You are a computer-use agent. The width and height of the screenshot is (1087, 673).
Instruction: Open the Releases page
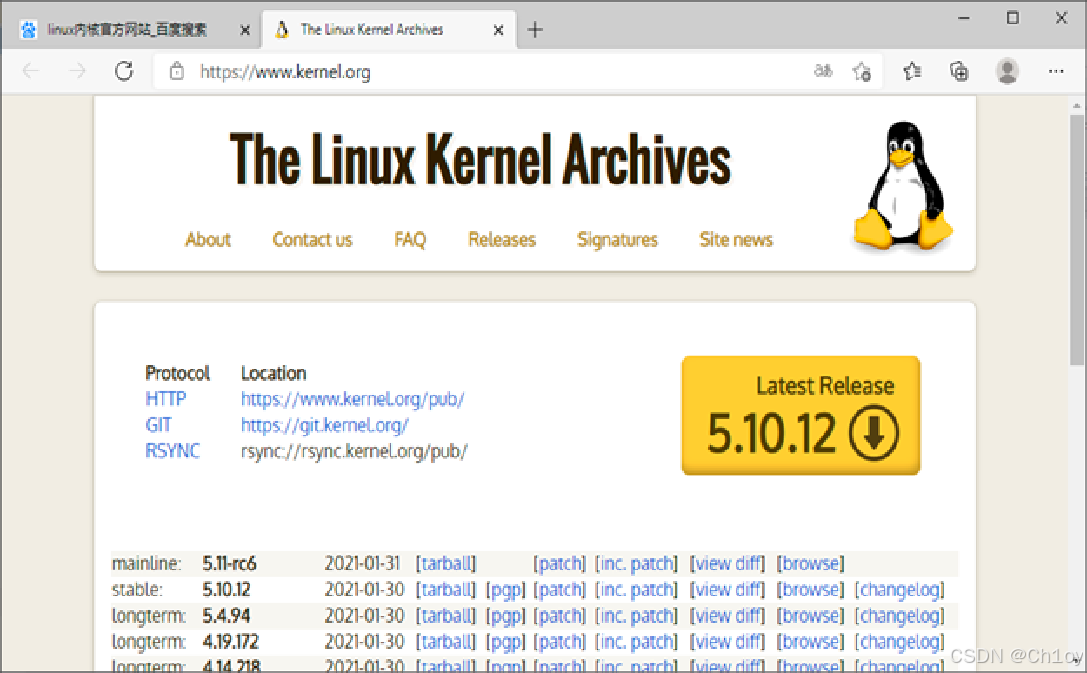pos(502,240)
